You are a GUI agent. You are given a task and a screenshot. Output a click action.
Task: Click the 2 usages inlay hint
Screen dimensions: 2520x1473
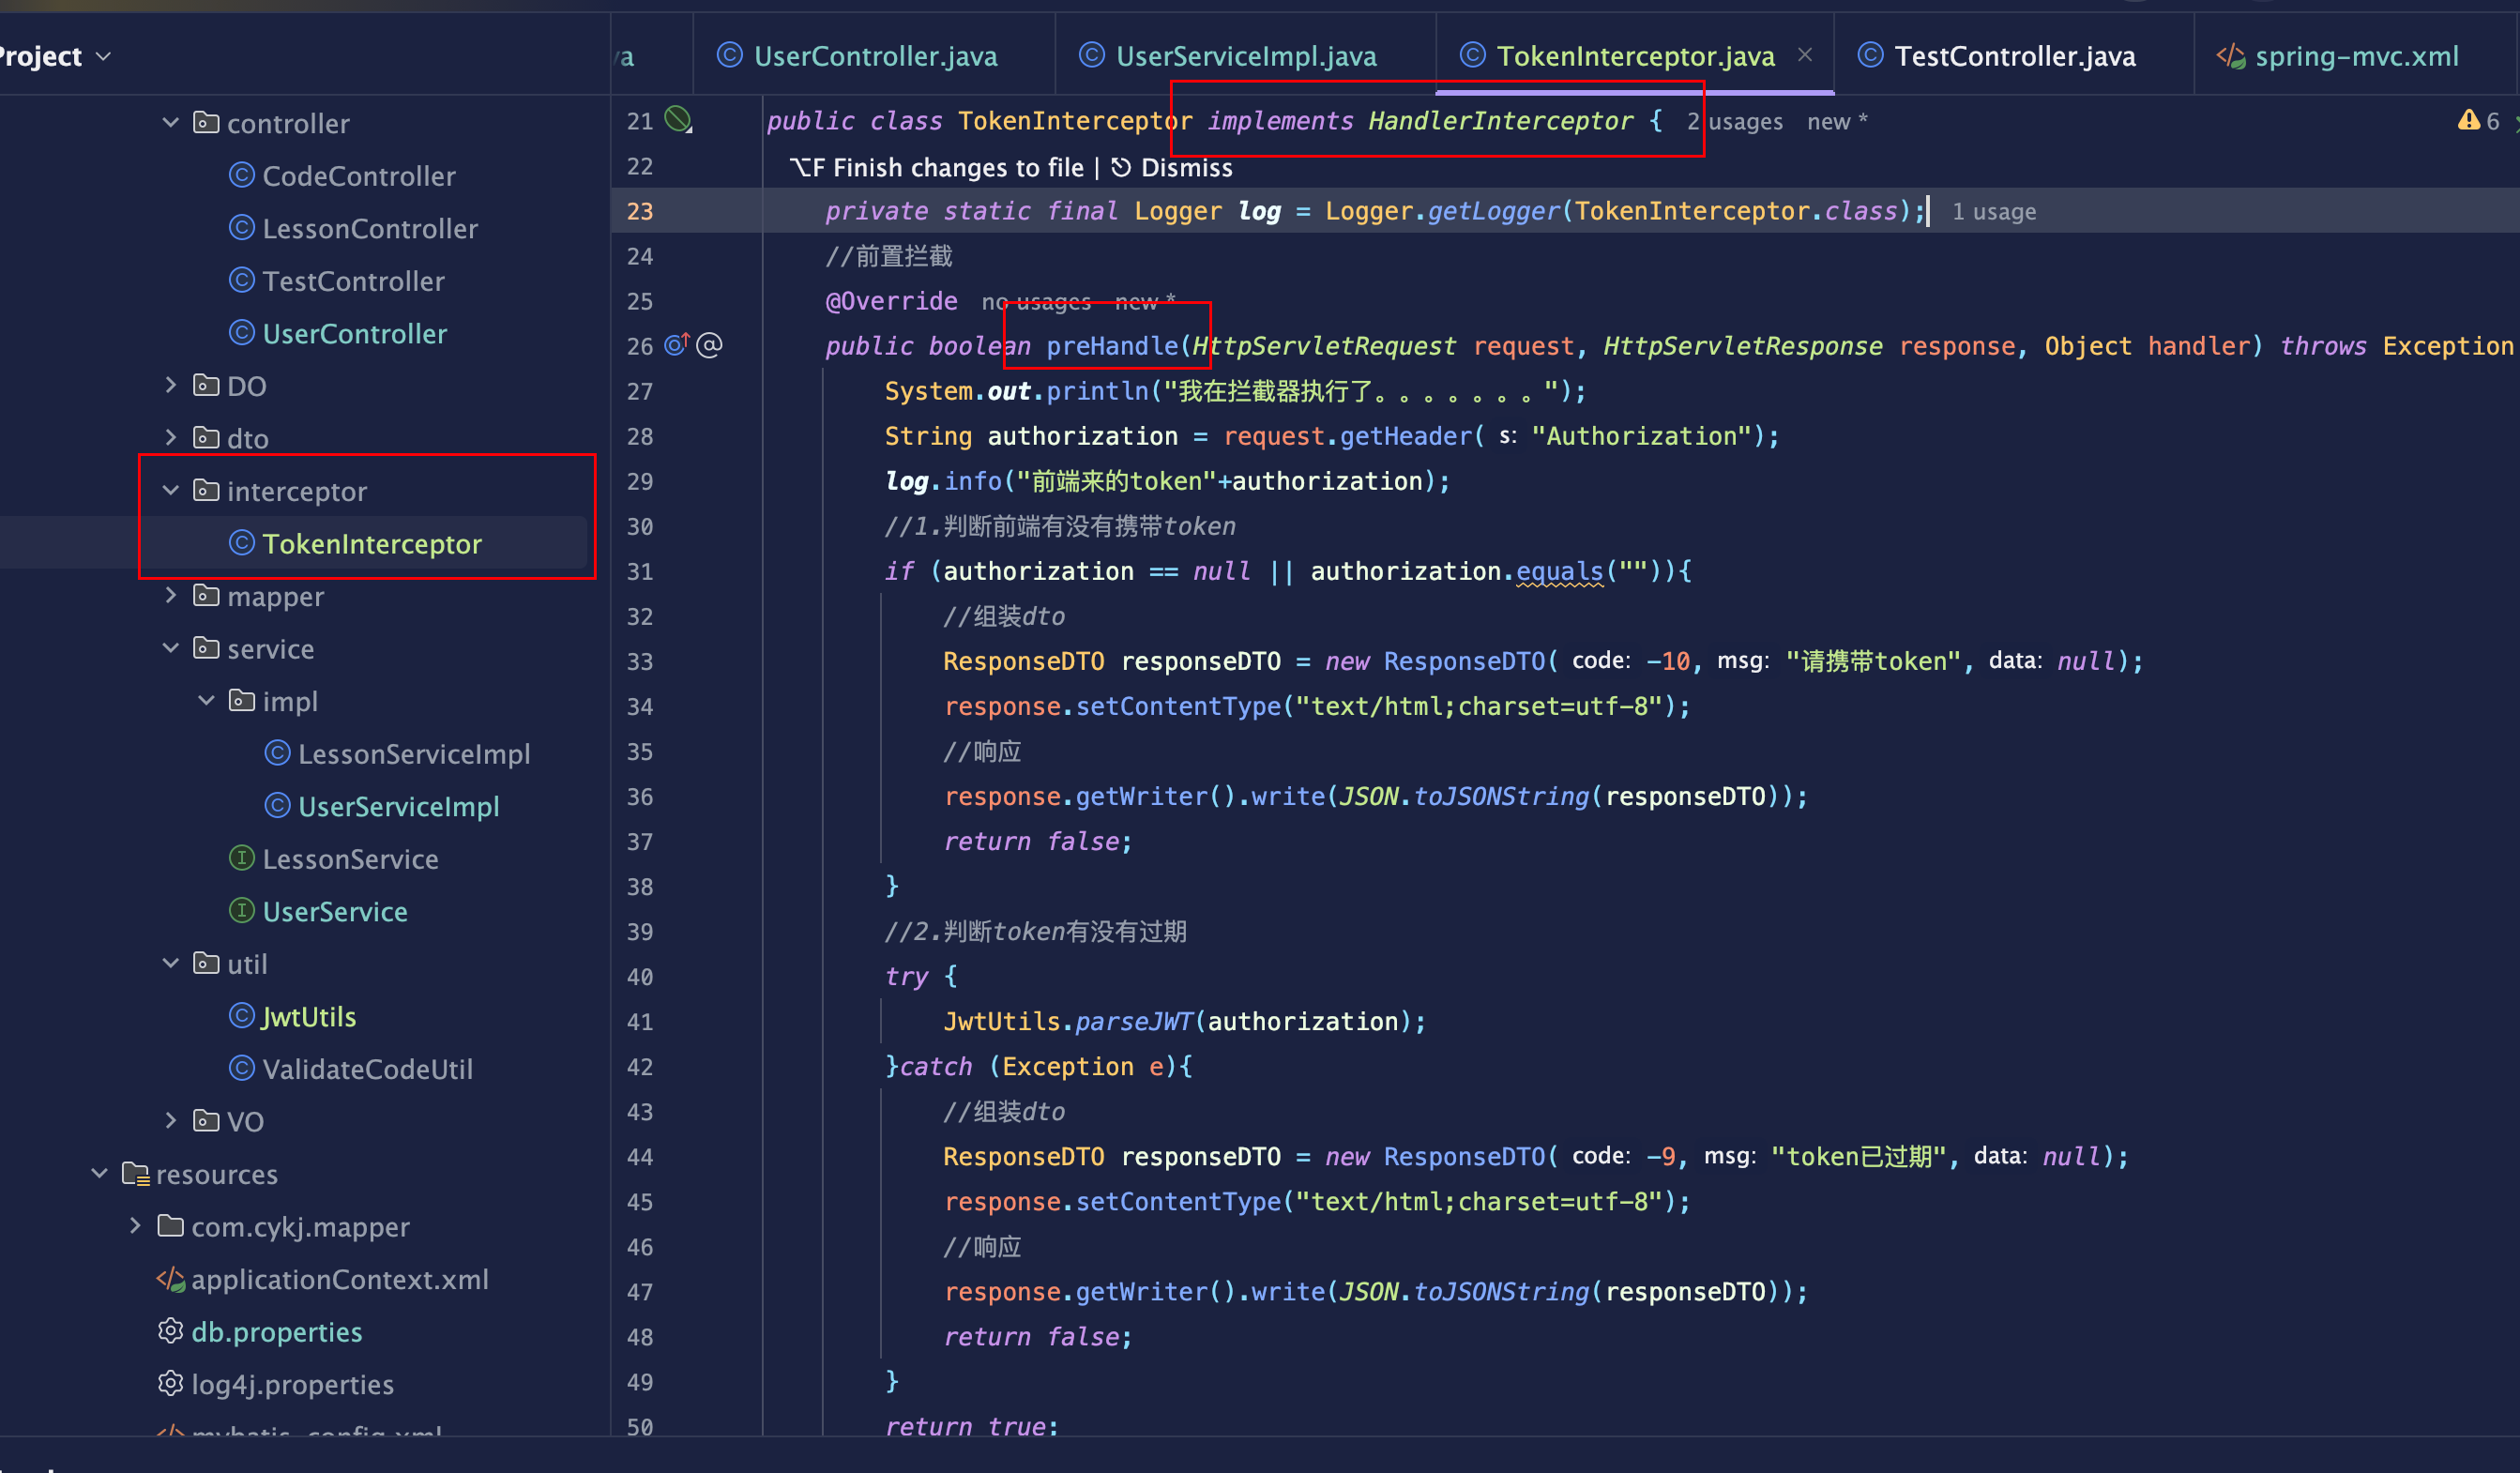point(1734,121)
